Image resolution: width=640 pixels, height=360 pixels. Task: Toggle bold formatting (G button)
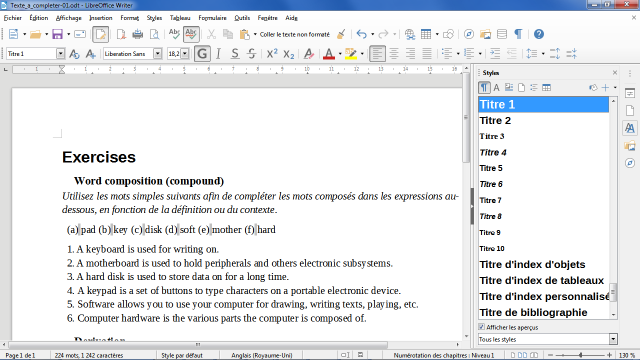[202, 54]
